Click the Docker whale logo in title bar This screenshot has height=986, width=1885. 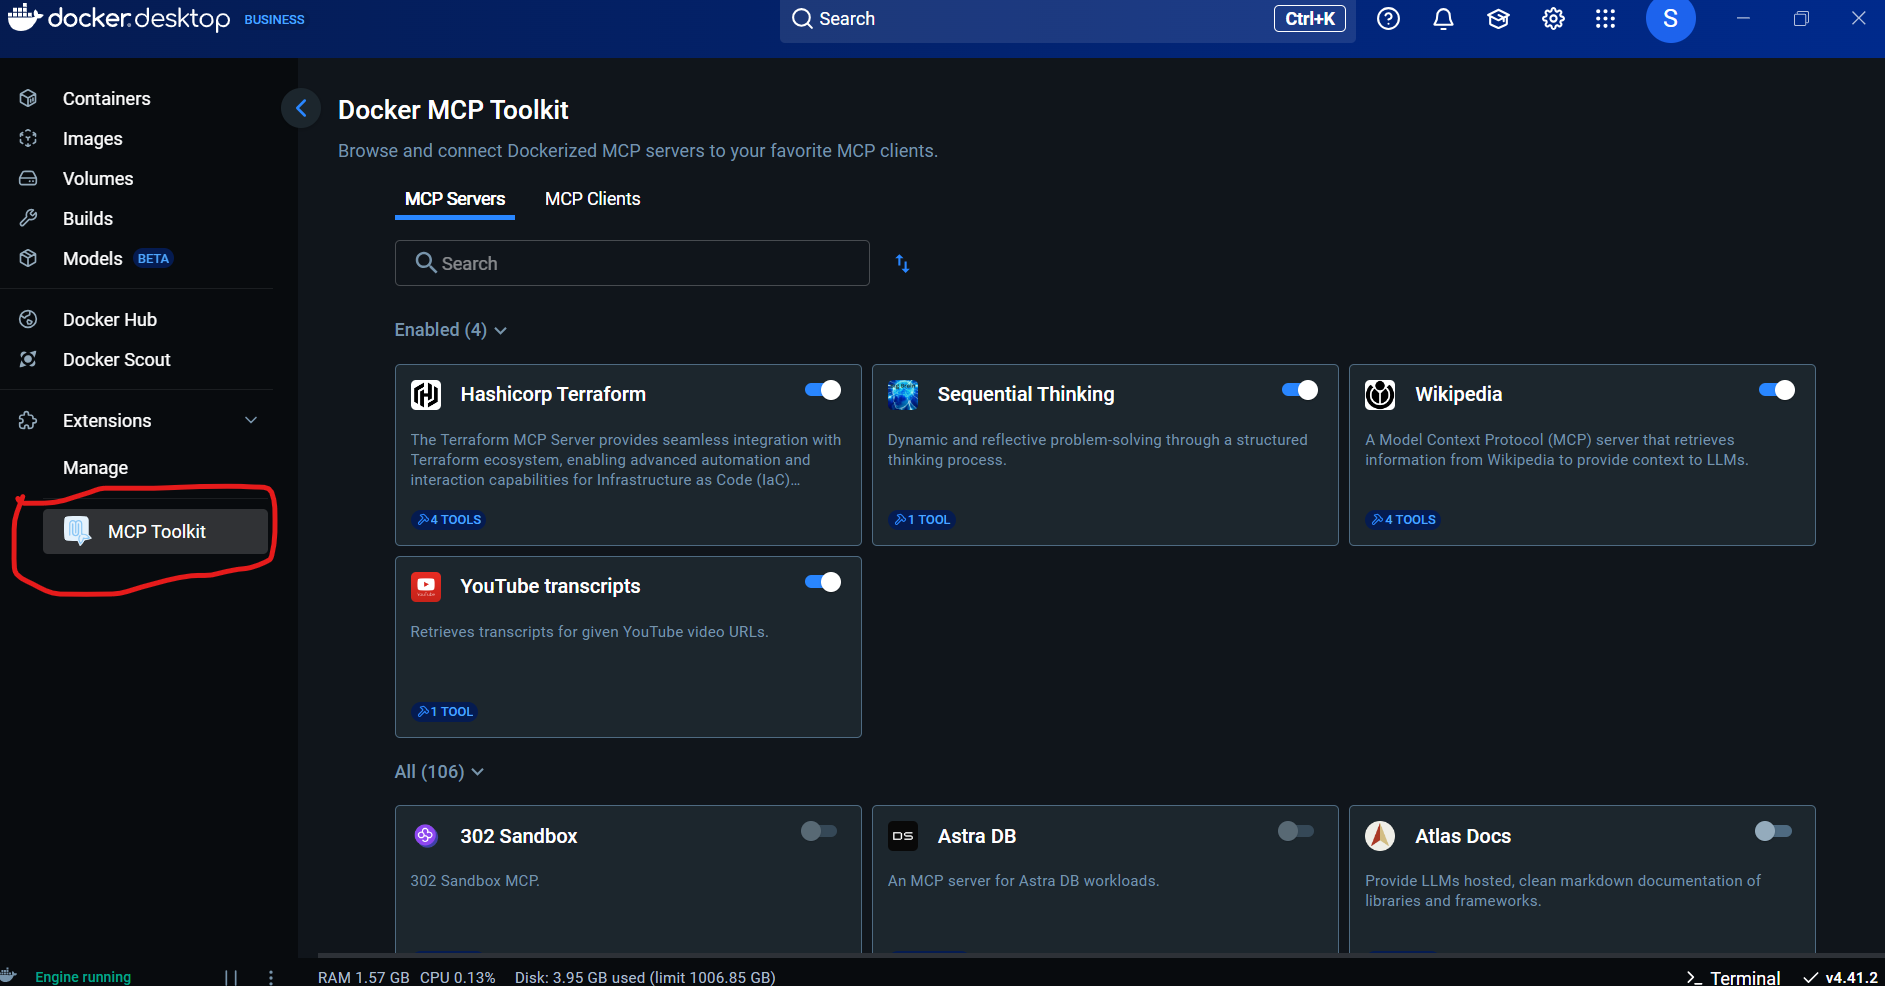click(24, 17)
